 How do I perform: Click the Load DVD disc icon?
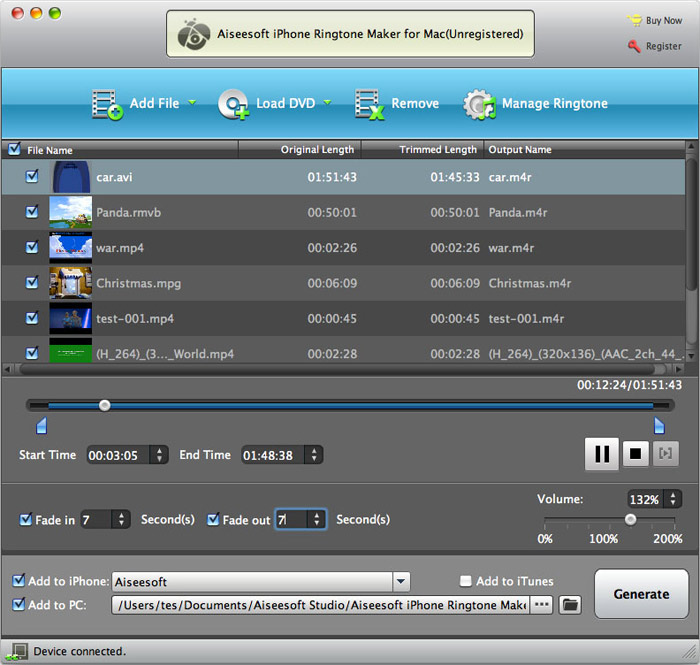tap(233, 104)
